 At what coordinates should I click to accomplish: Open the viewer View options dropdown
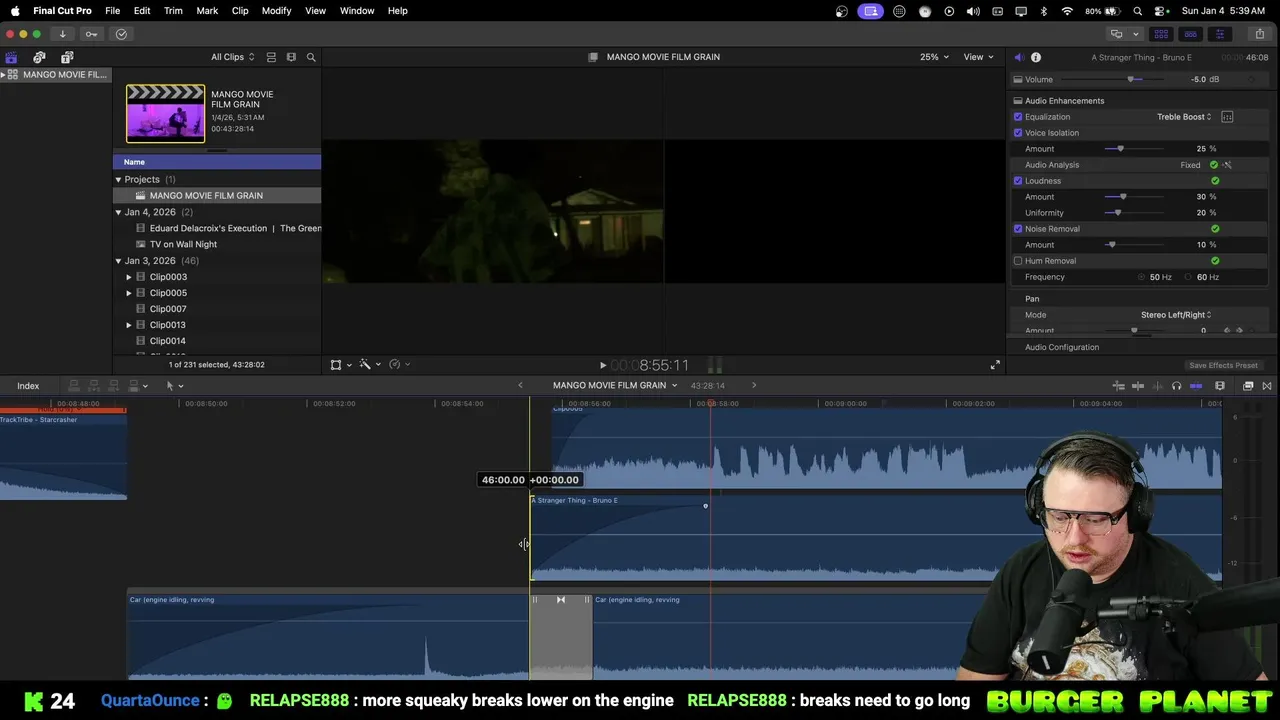978,57
